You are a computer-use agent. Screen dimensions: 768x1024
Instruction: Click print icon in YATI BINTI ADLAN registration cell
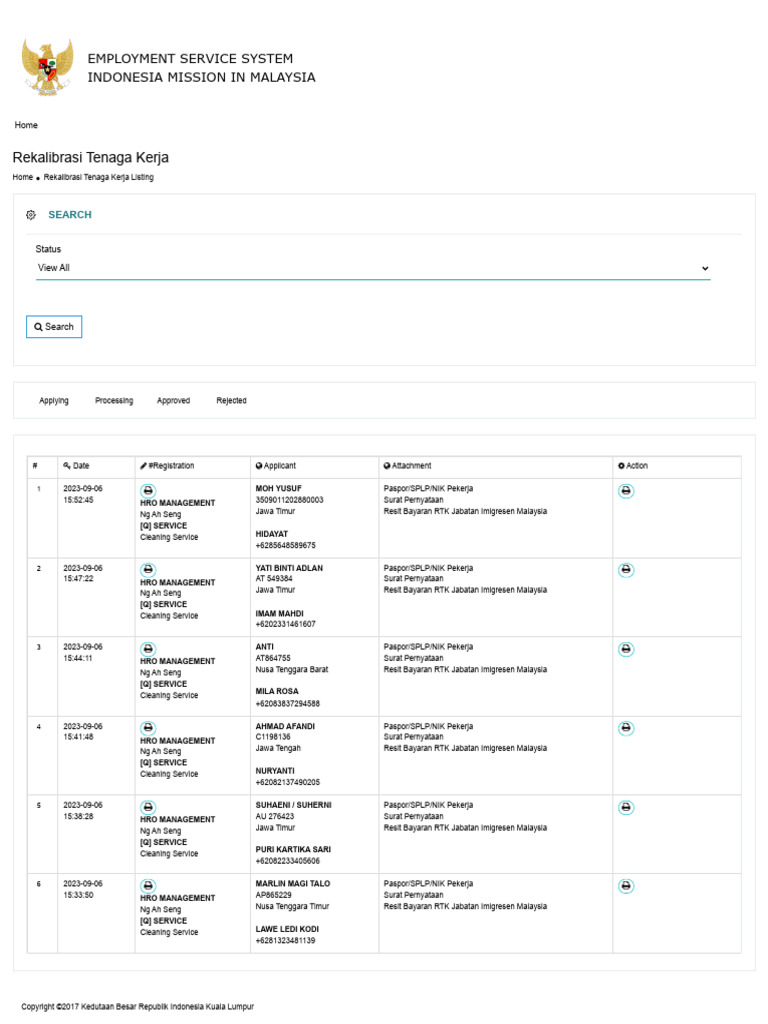coord(148,569)
